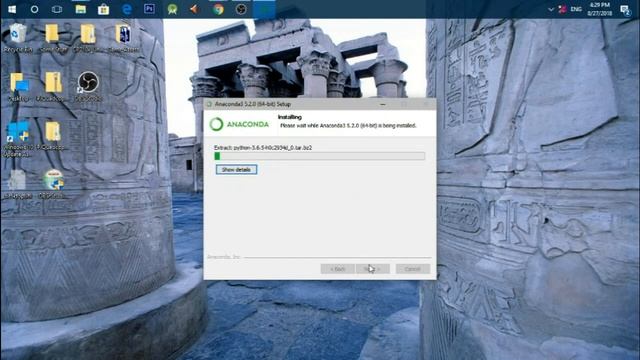
Task: Open the Action Center notifications
Action: 625,9
